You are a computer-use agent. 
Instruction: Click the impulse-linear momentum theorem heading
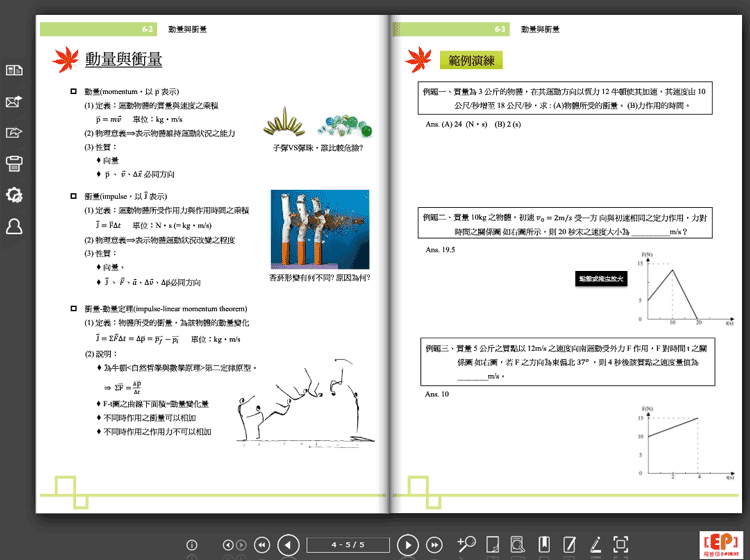click(165, 309)
